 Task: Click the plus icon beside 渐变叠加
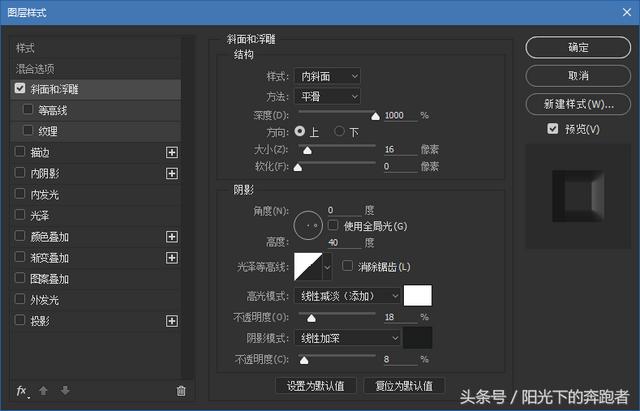[172, 258]
